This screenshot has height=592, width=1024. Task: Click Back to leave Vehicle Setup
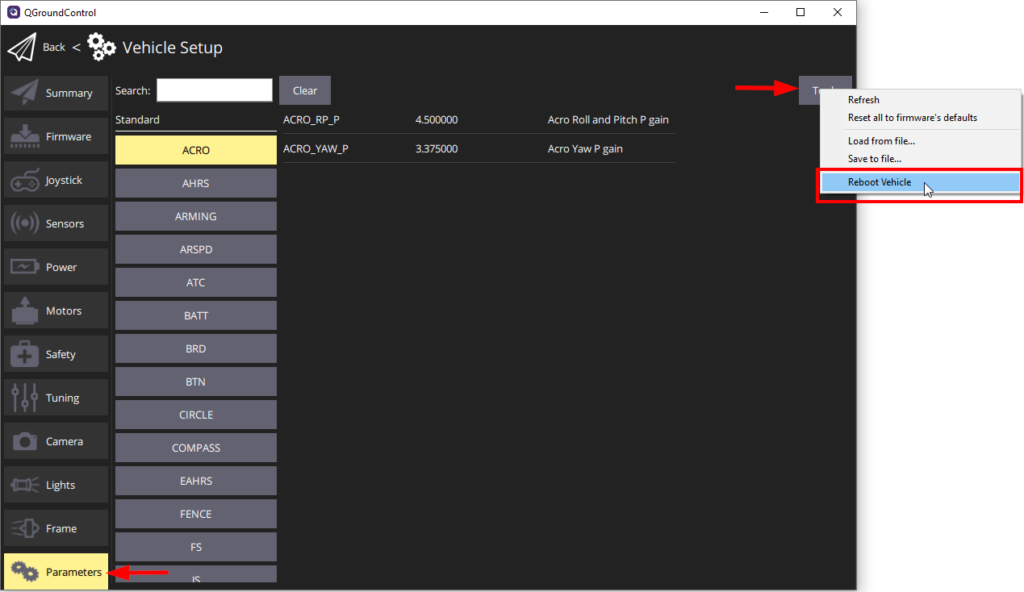(53, 47)
